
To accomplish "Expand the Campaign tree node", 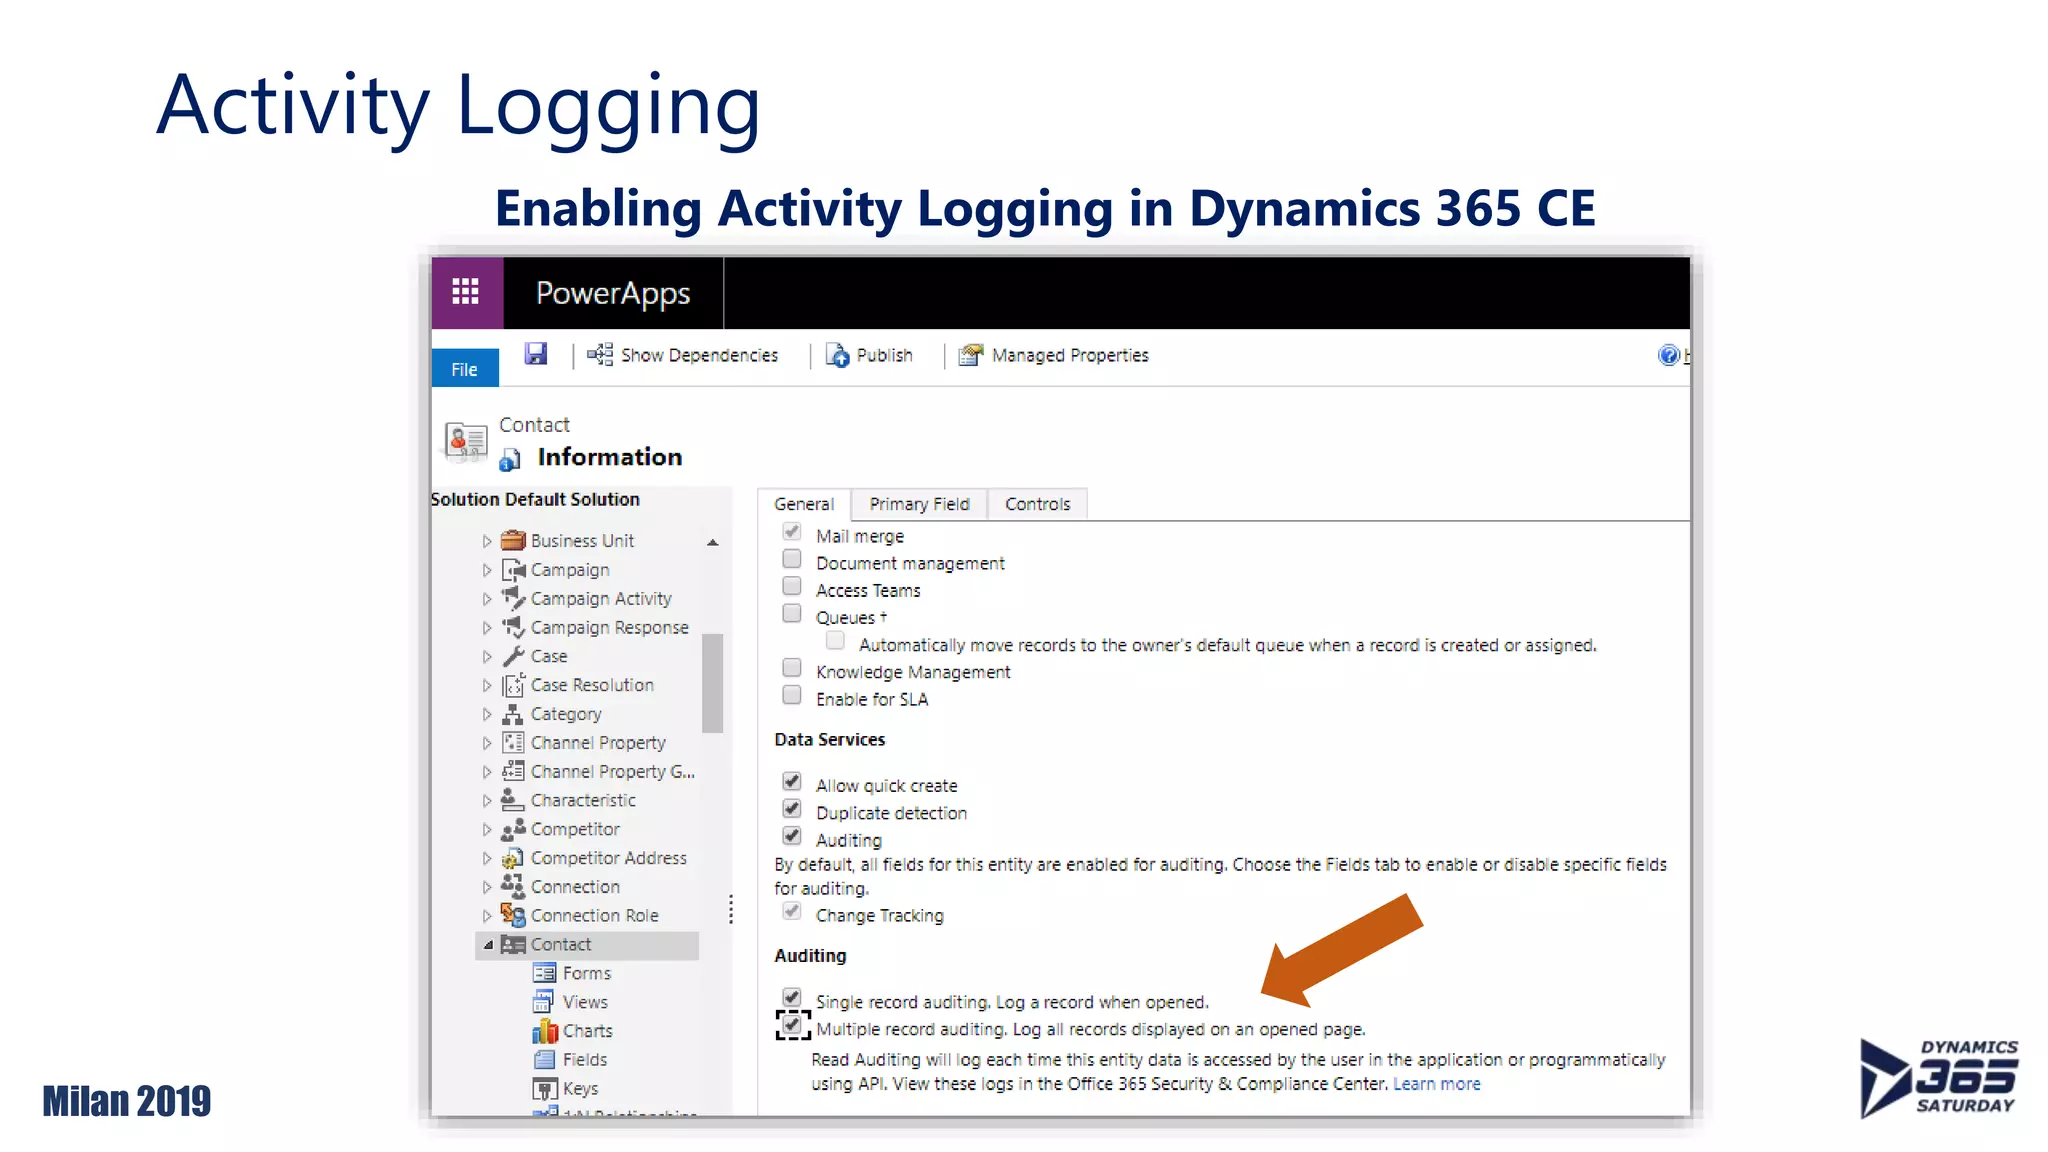I will [487, 570].
